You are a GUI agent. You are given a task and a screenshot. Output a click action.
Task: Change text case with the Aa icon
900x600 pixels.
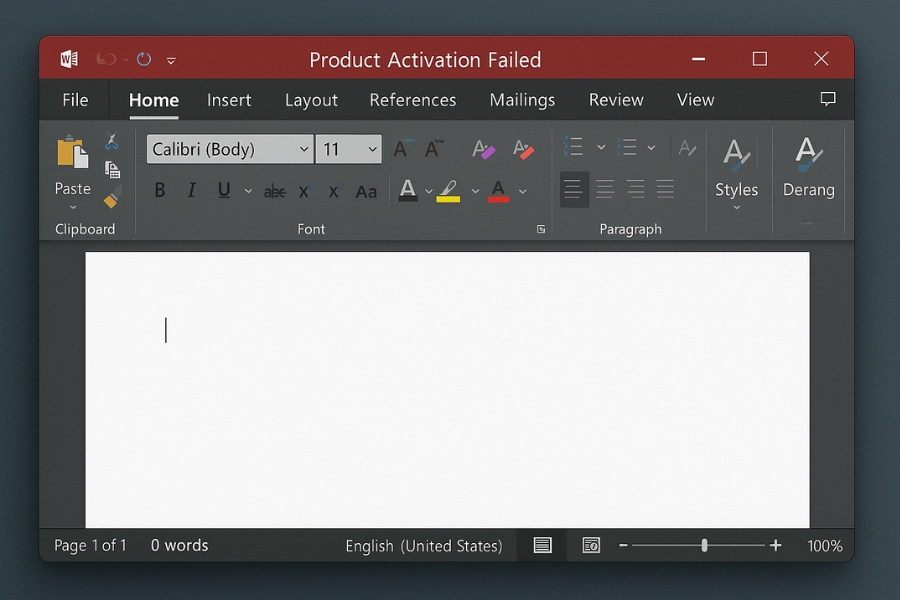click(365, 190)
